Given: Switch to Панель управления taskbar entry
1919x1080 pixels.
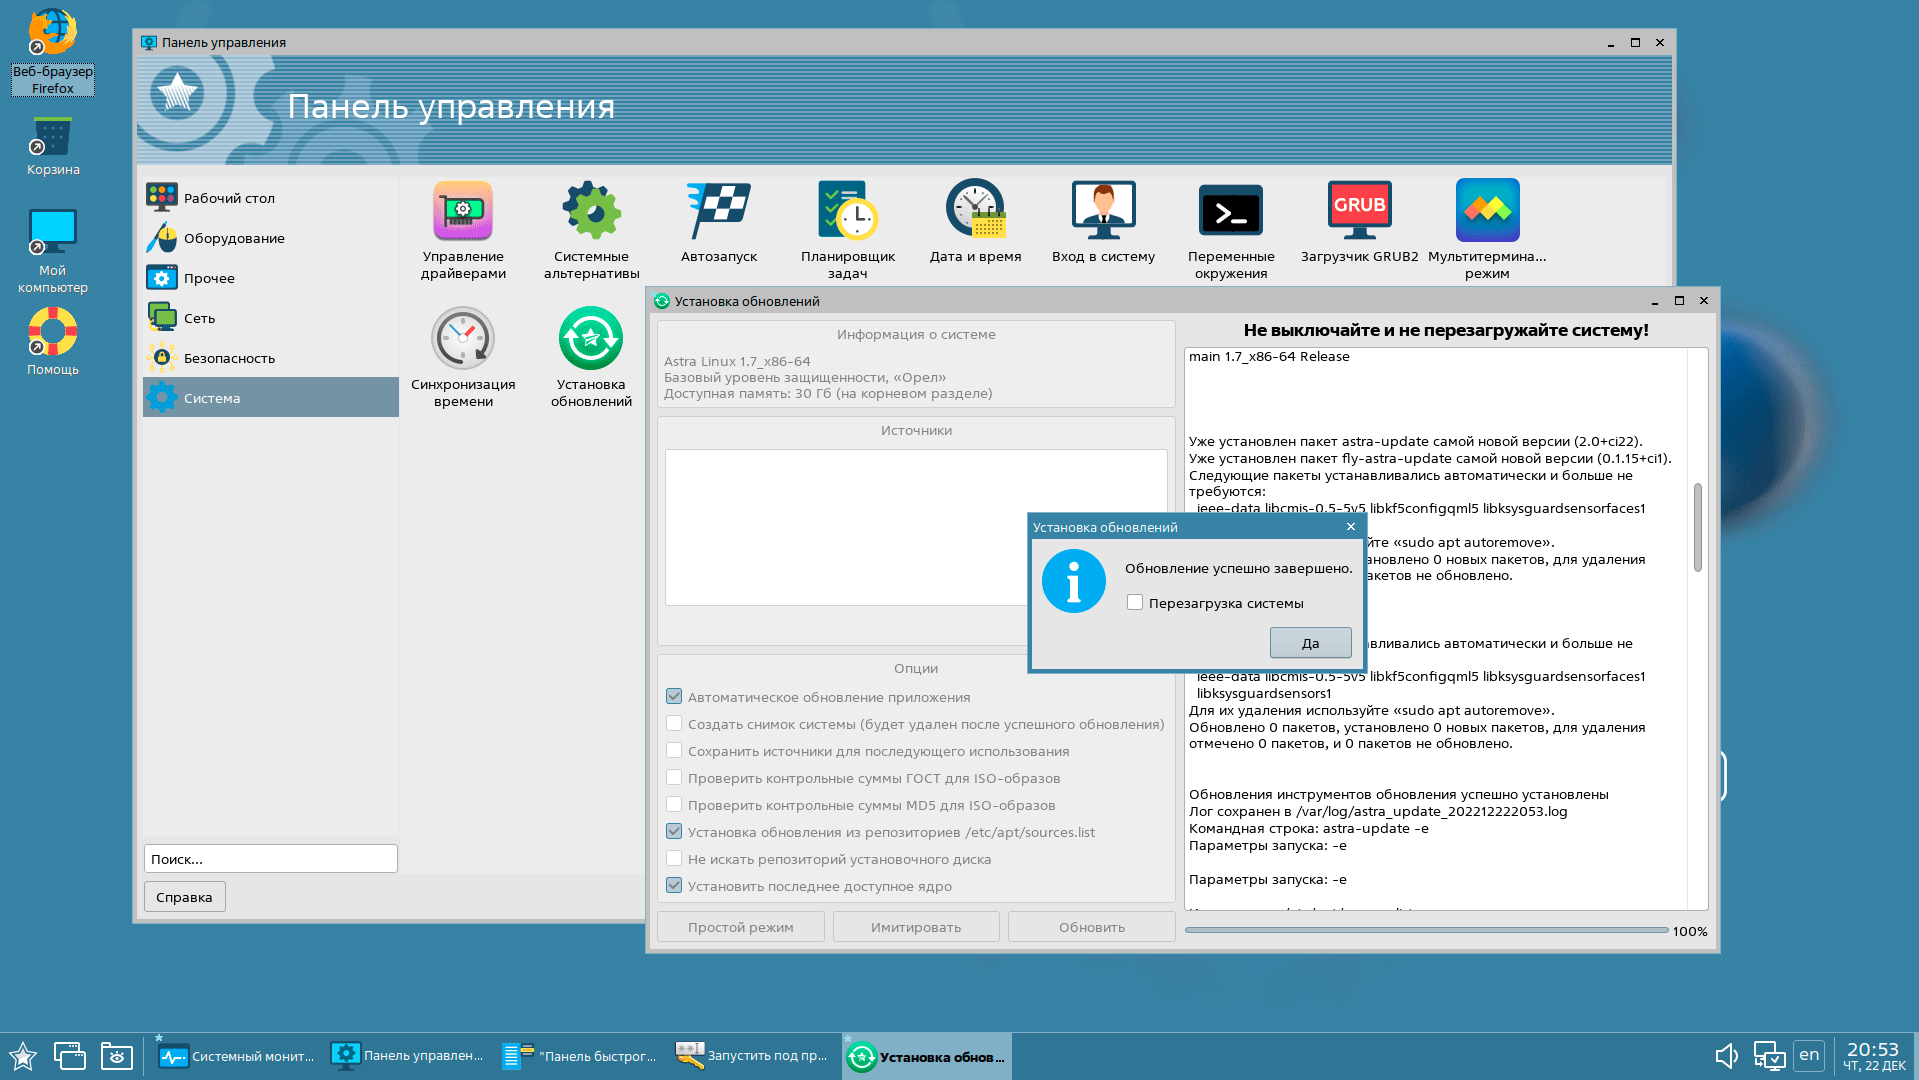Looking at the screenshot, I should tap(408, 1056).
